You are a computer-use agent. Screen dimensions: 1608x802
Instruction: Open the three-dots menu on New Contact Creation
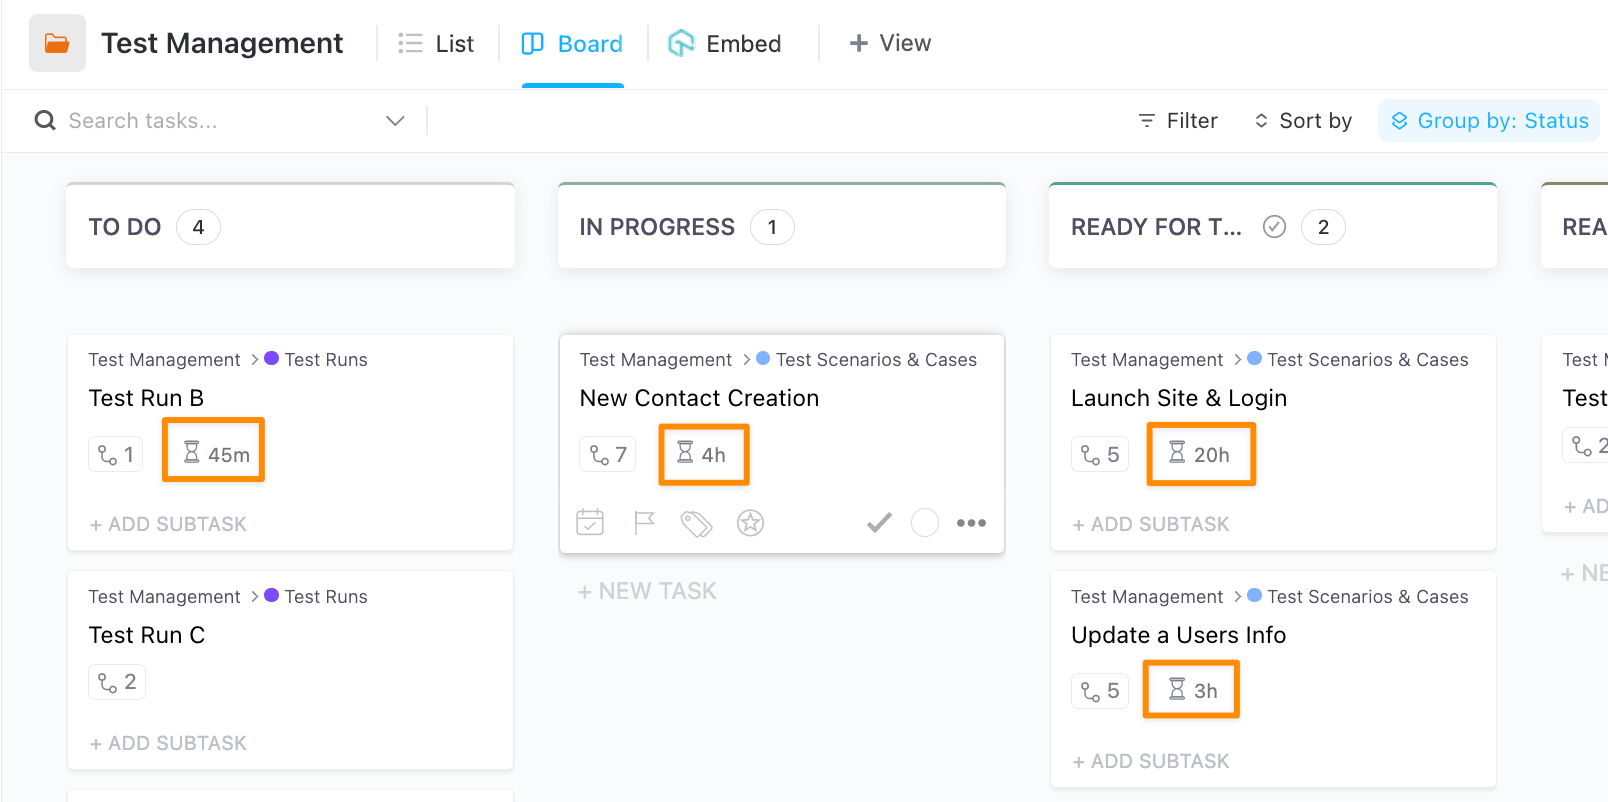point(971,522)
